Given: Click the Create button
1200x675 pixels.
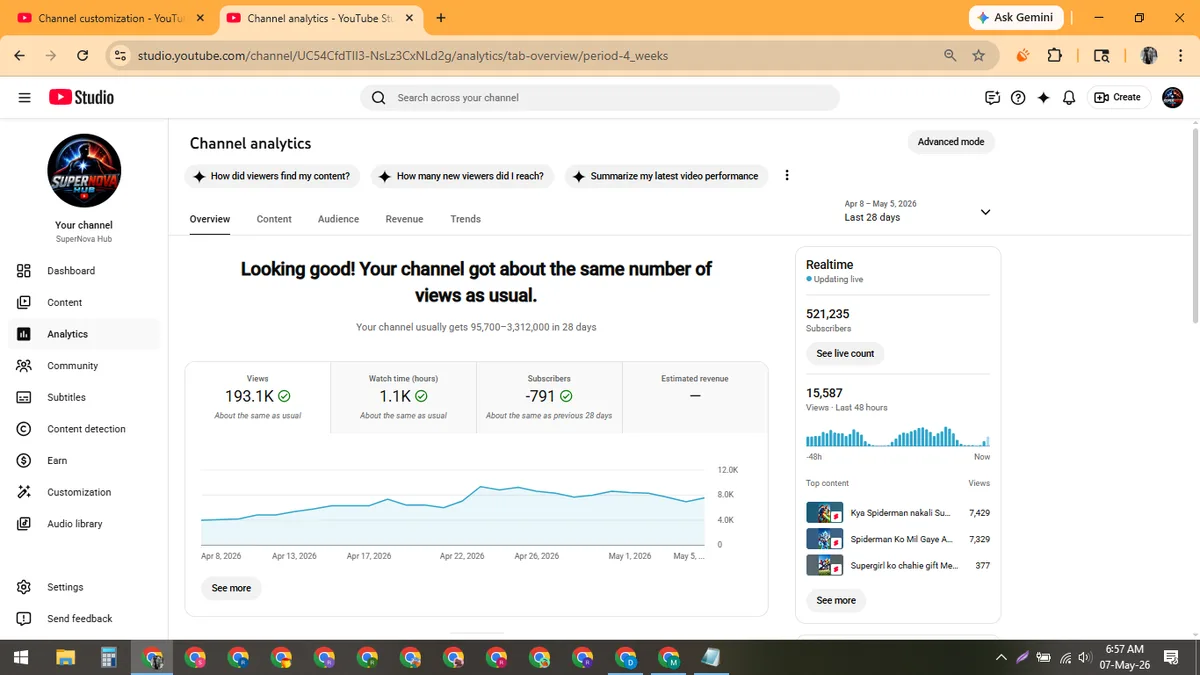Looking at the screenshot, I should (x=1117, y=97).
